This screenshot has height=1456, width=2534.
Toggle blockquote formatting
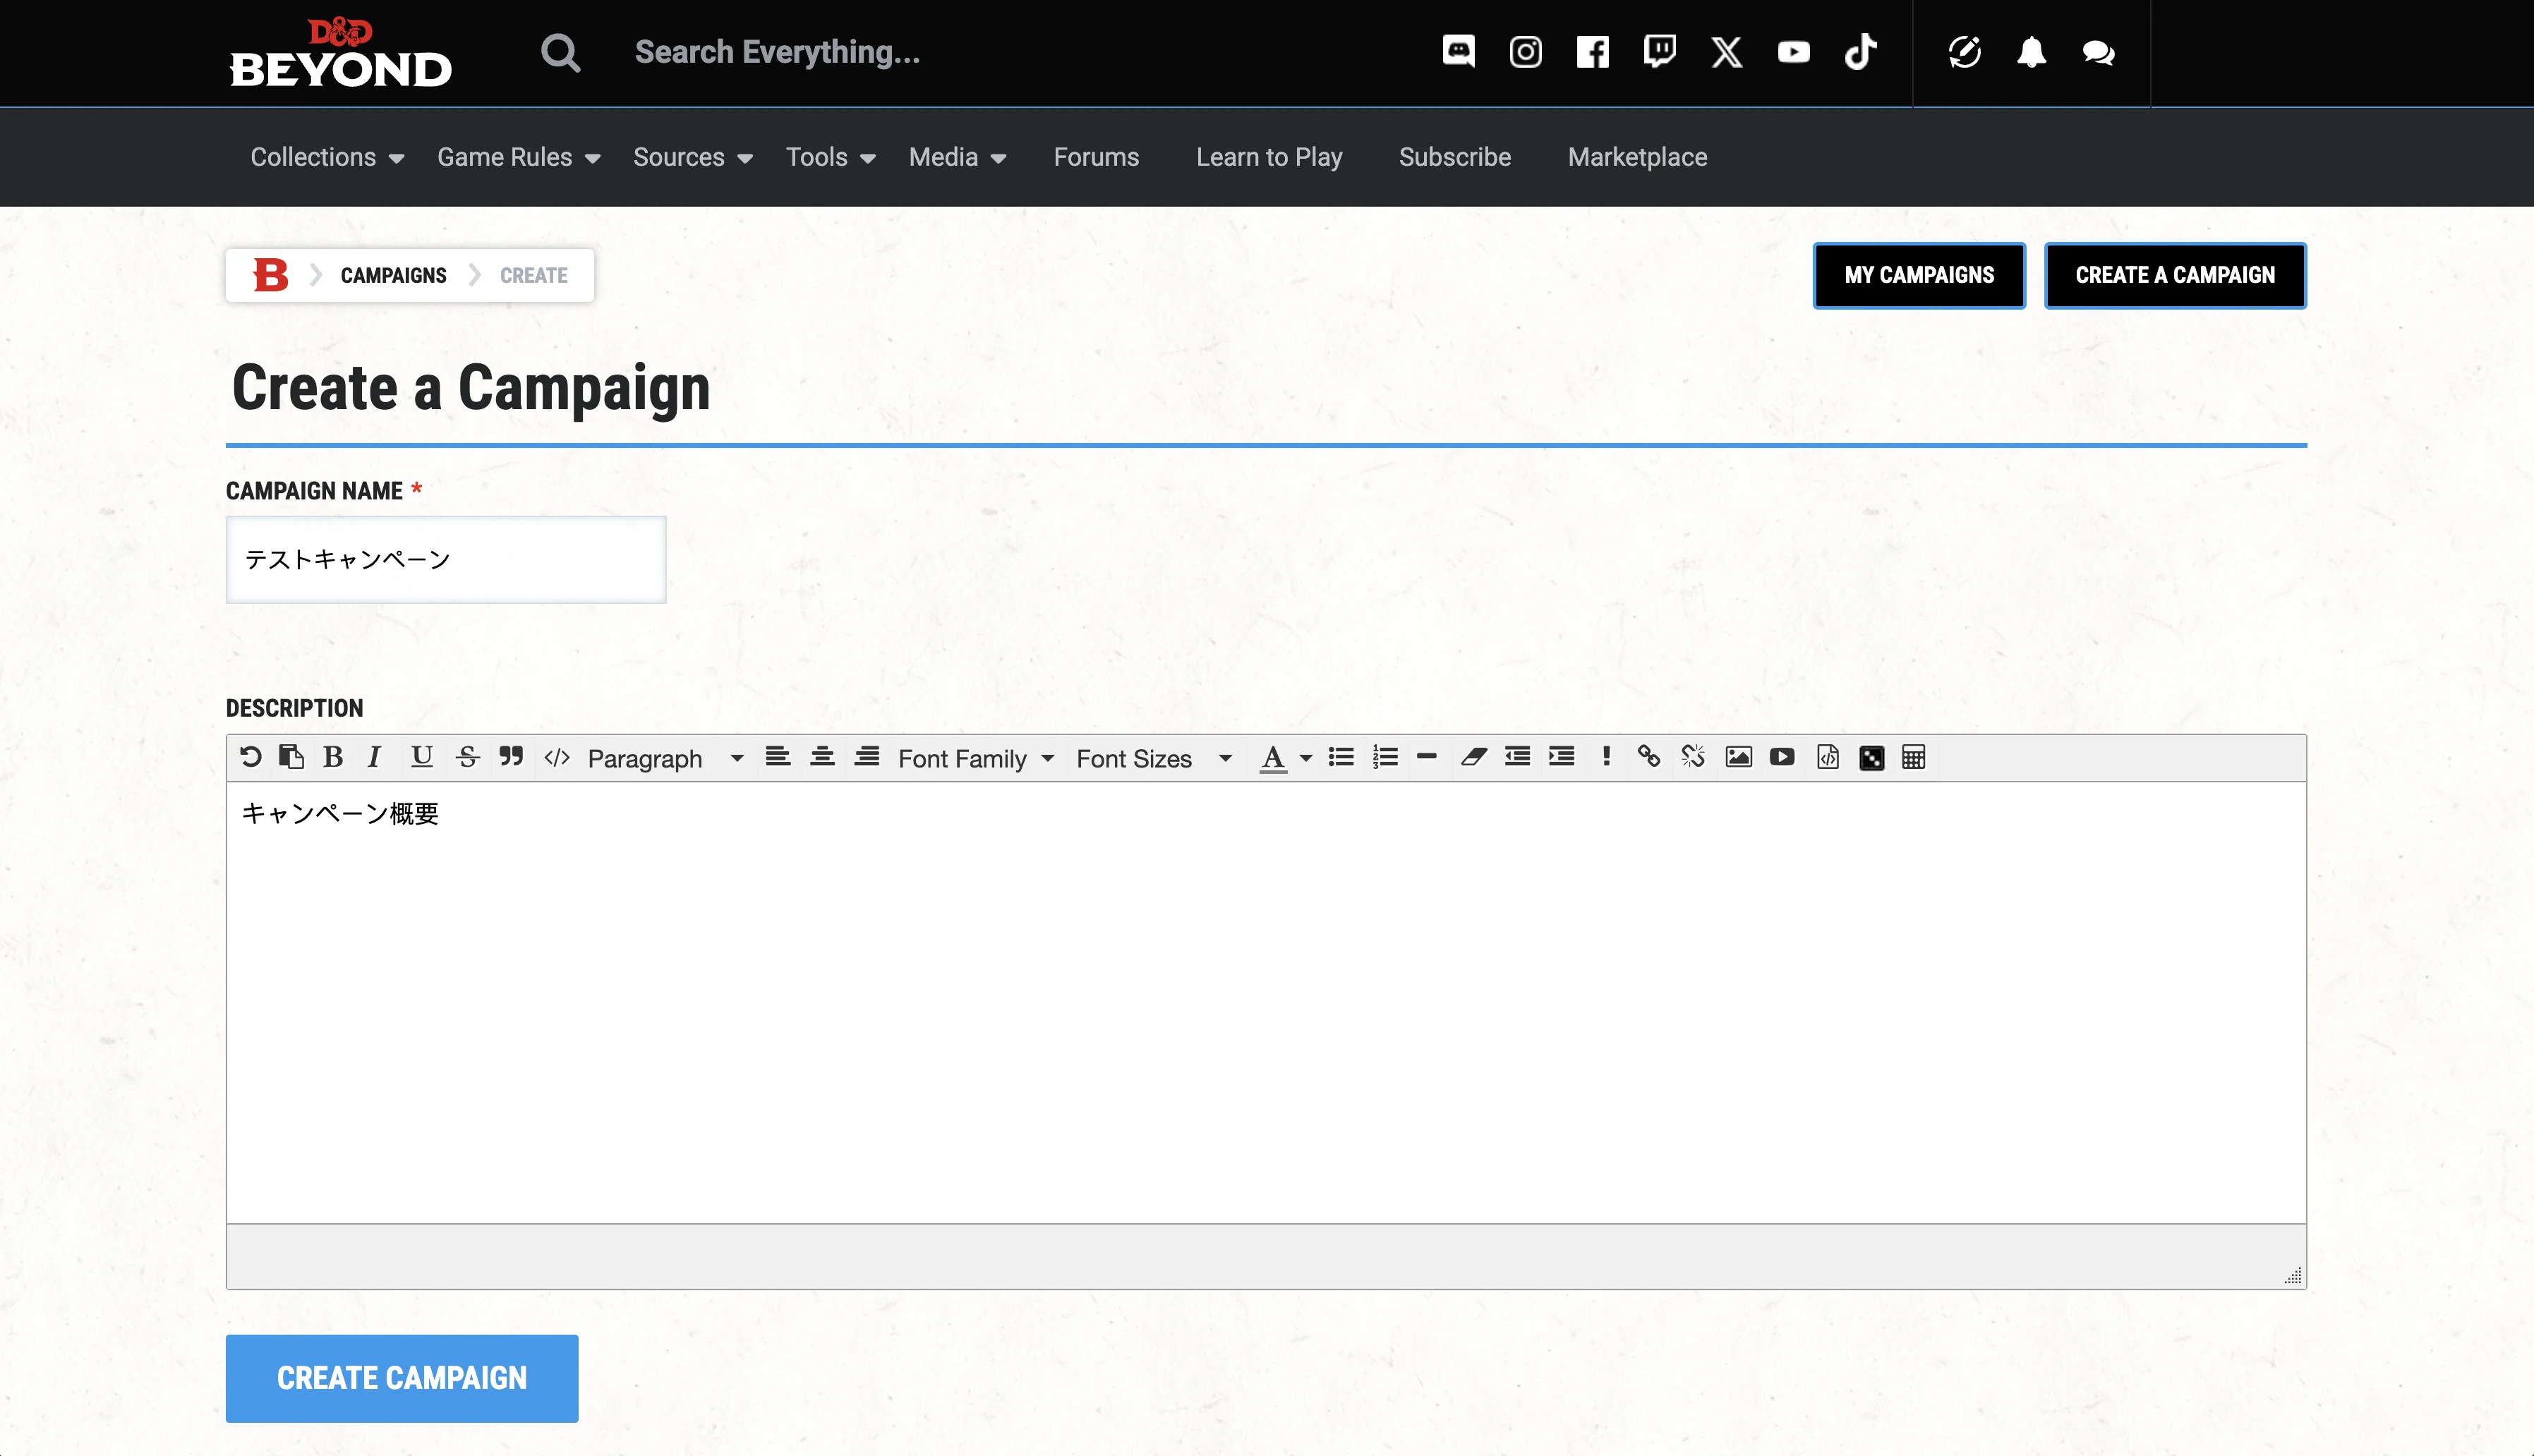pyautogui.click(x=511, y=757)
